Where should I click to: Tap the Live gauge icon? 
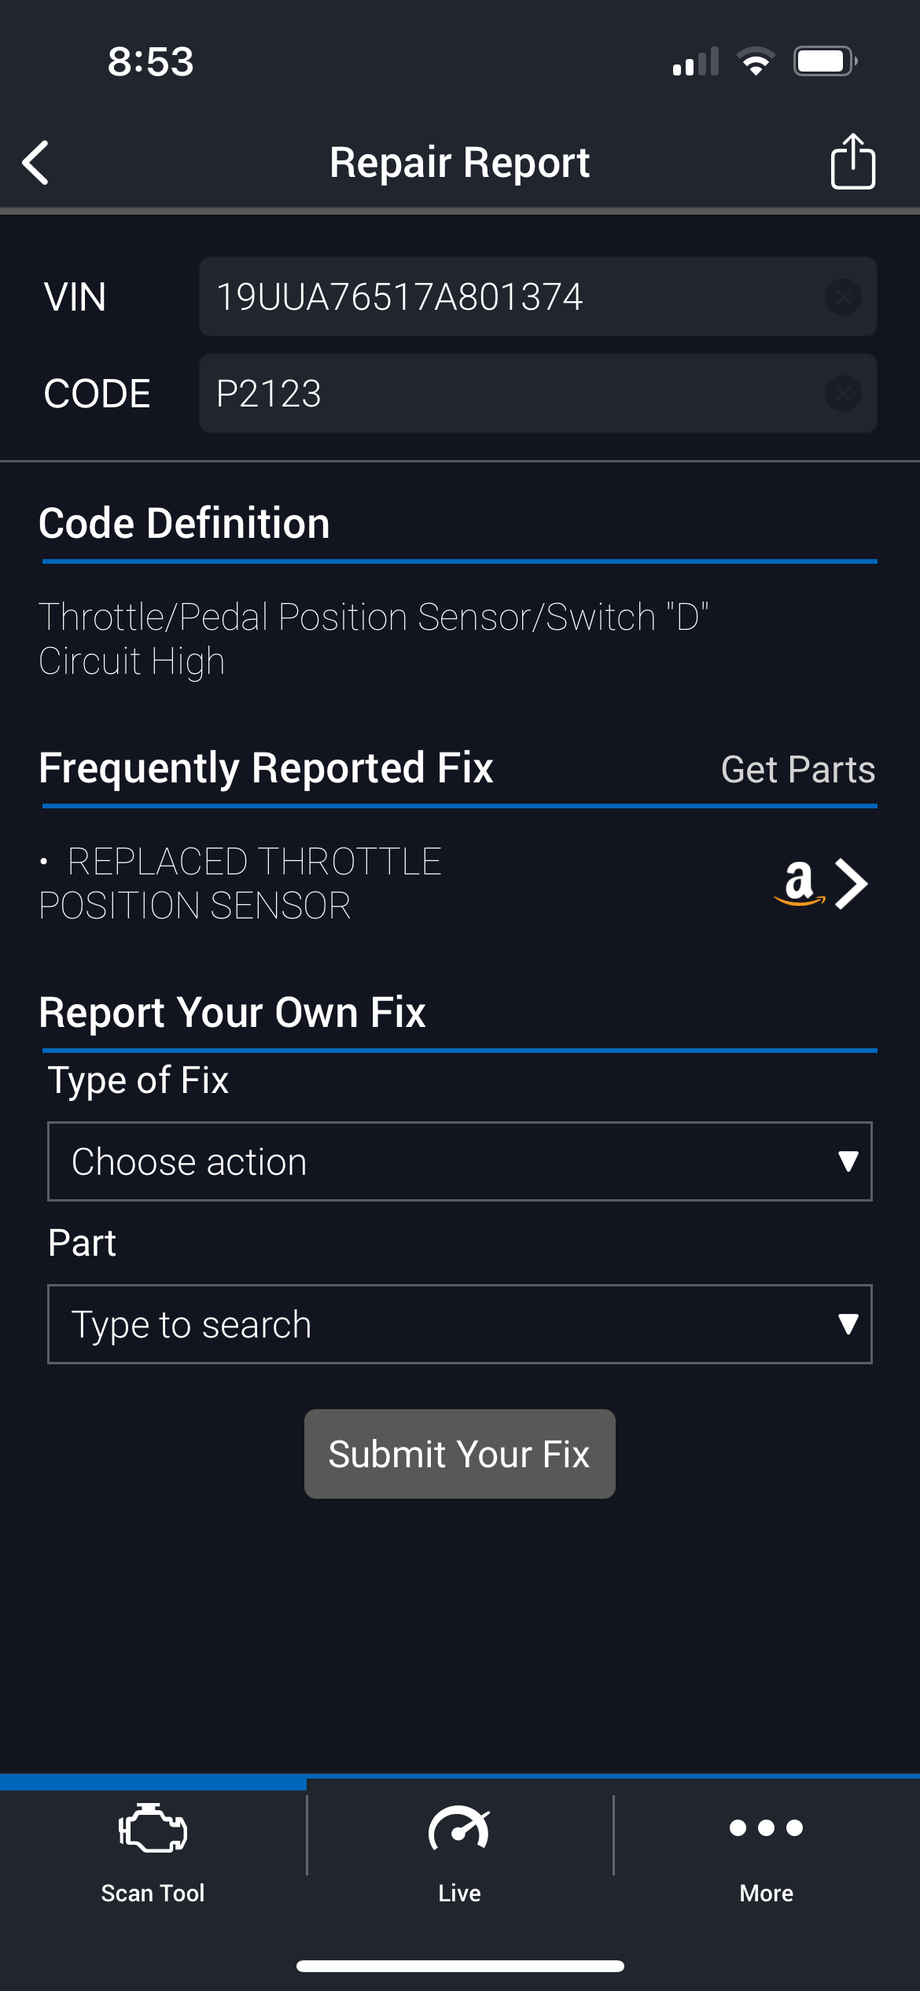coord(459,1830)
